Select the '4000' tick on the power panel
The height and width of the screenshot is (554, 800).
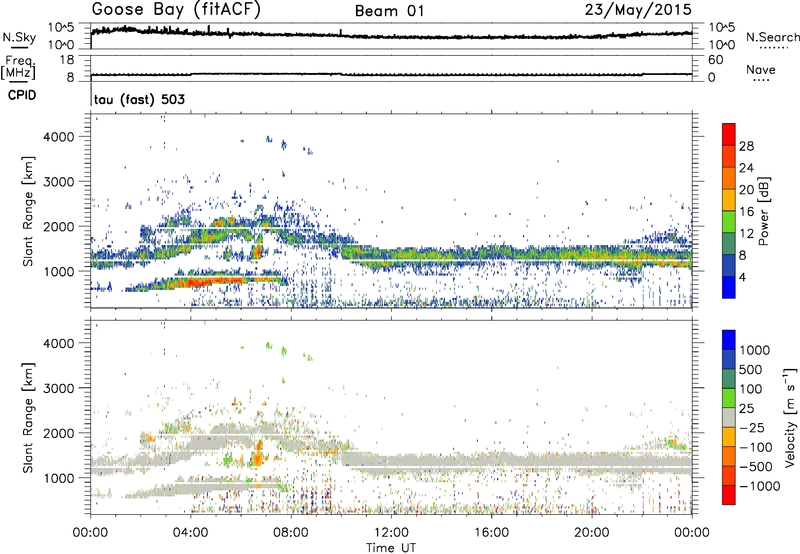coord(59,137)
